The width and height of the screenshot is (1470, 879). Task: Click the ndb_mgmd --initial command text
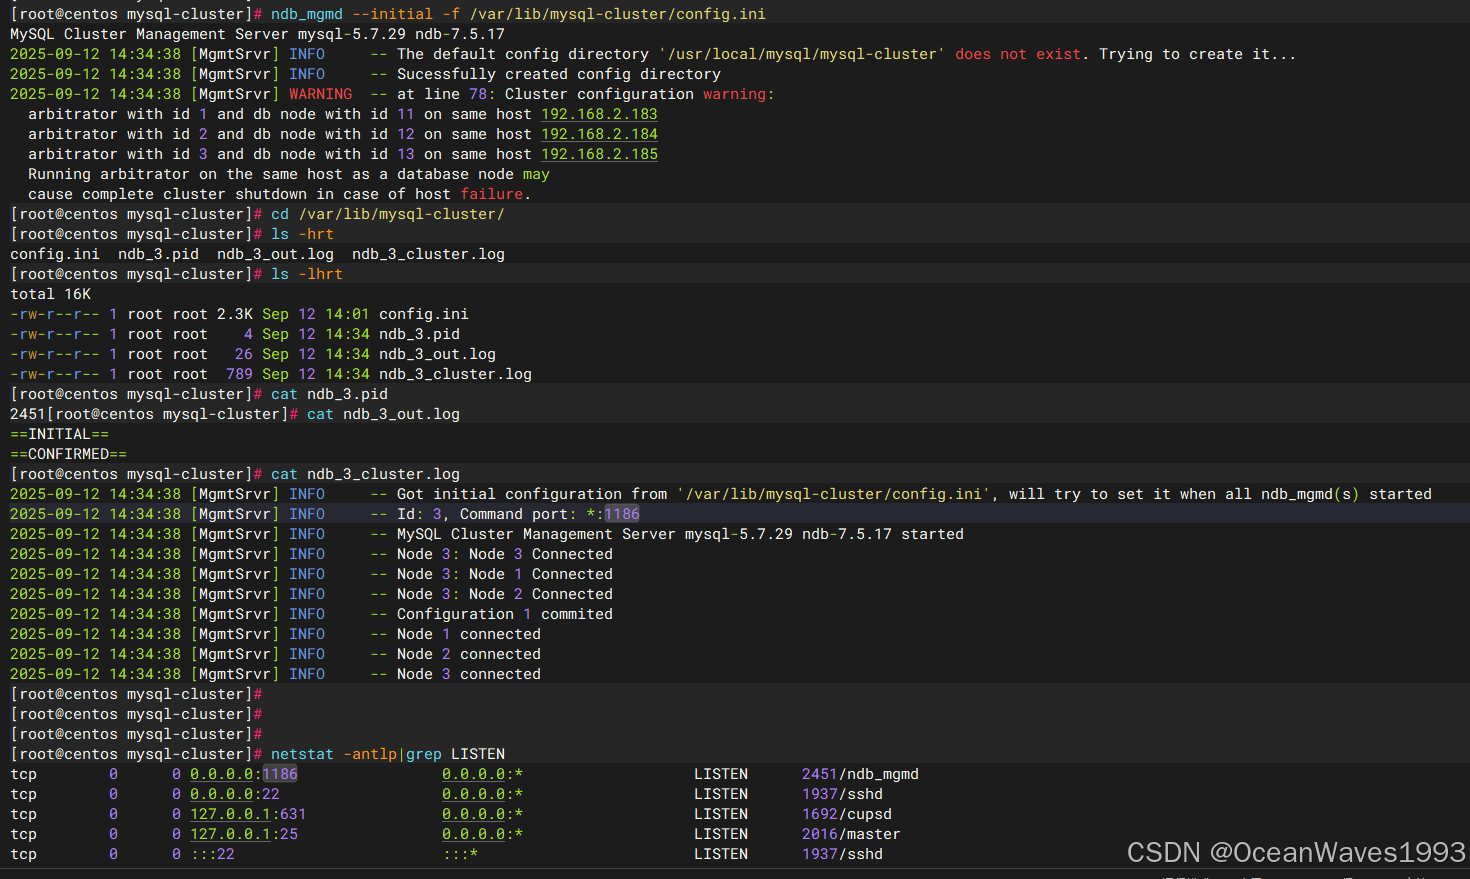(x=518, y=14)
